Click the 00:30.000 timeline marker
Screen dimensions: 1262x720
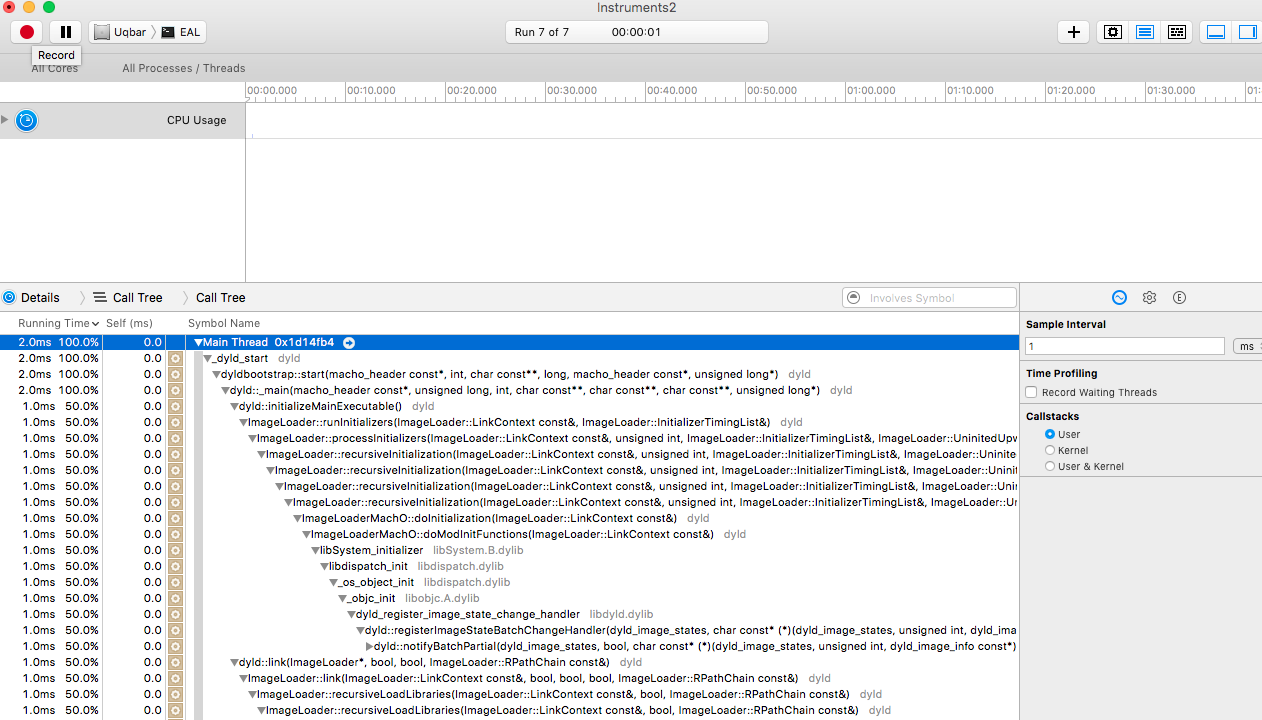click(572, 90)
